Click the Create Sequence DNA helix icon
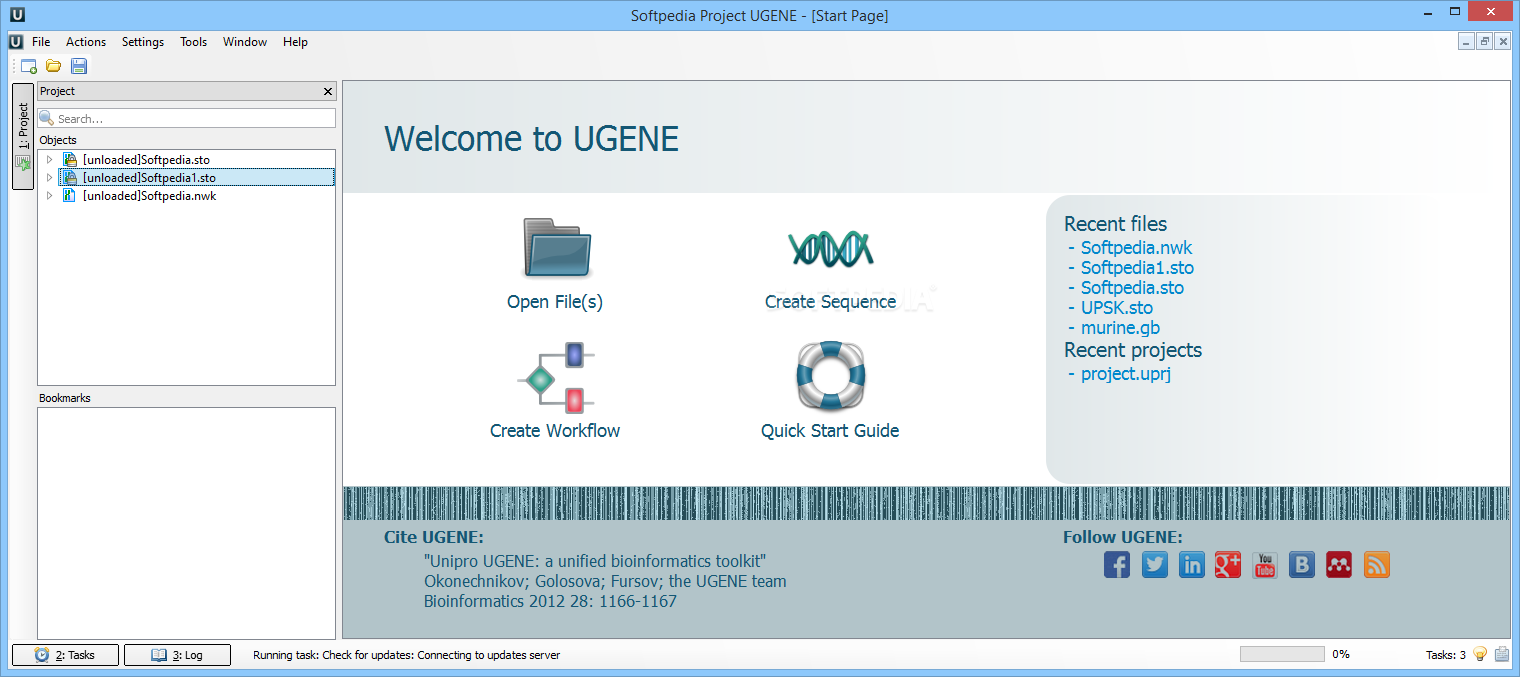The width and height of the screenshot is (1520, 677). pyautogui.click(x=830, y=247)
